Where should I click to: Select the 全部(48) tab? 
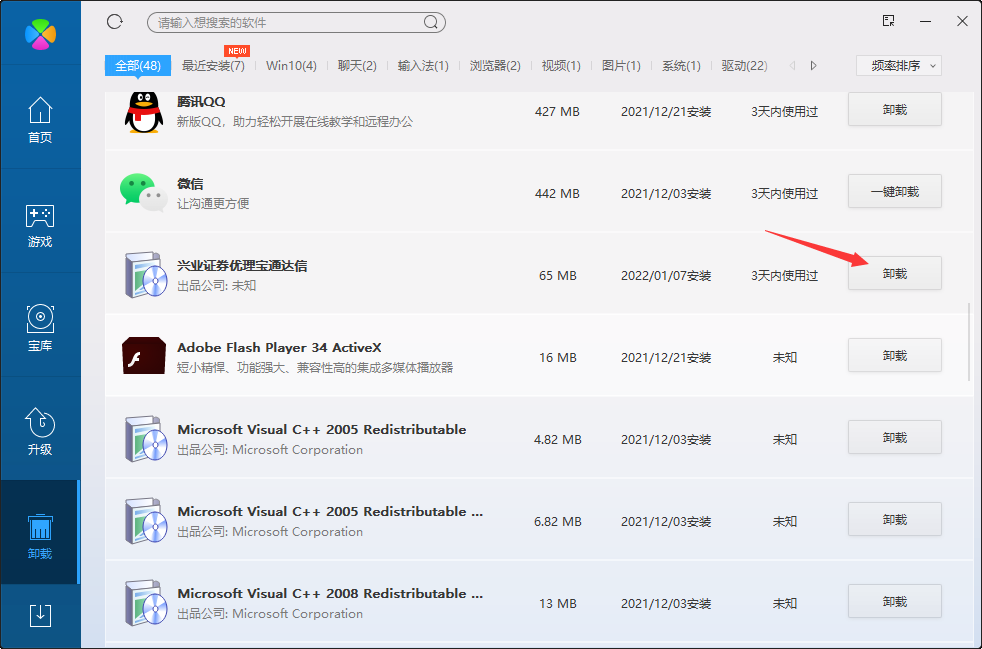[x=138, y=66]
